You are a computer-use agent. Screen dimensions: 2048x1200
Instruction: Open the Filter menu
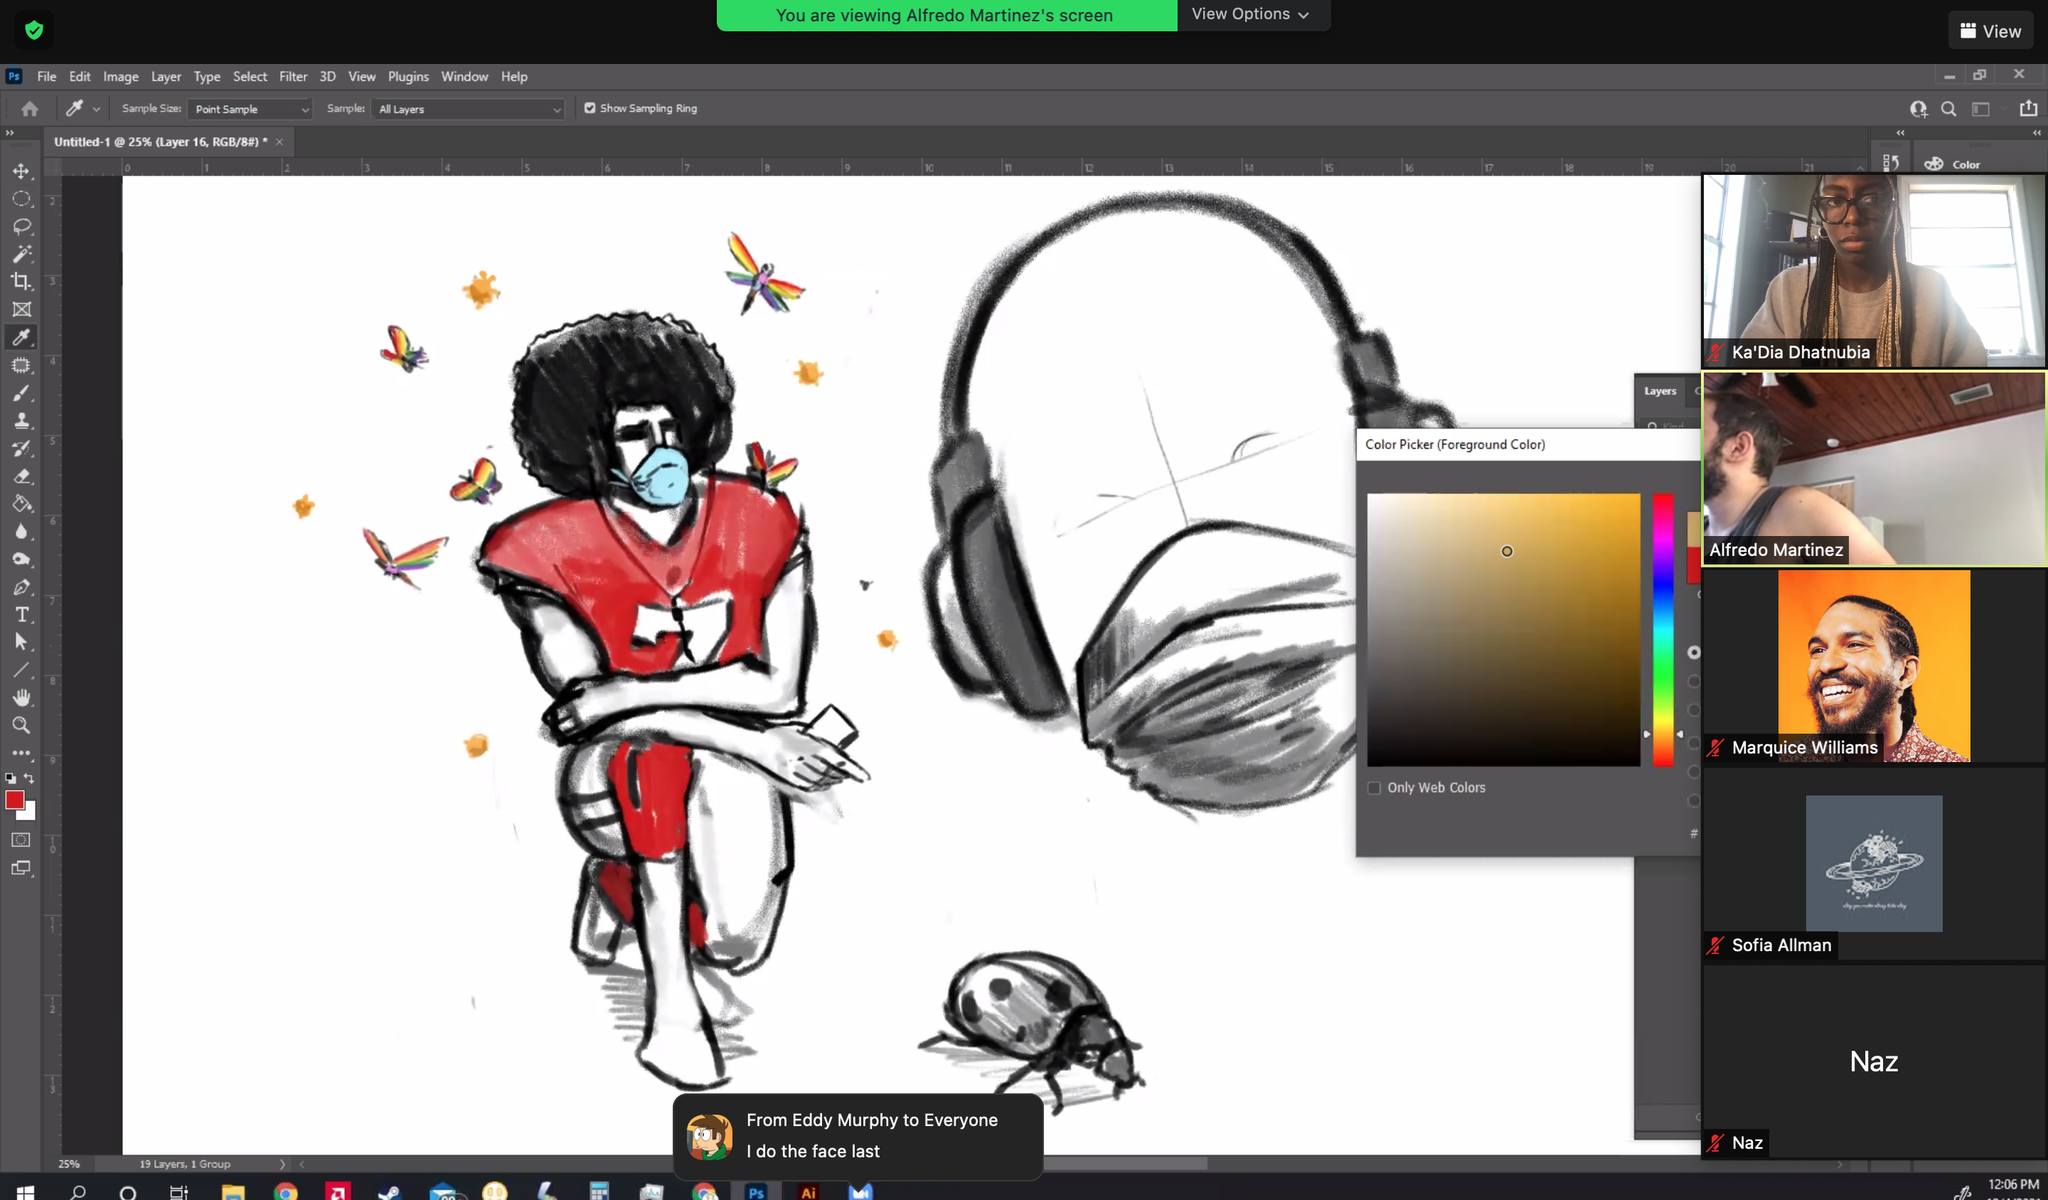point(293,76)
